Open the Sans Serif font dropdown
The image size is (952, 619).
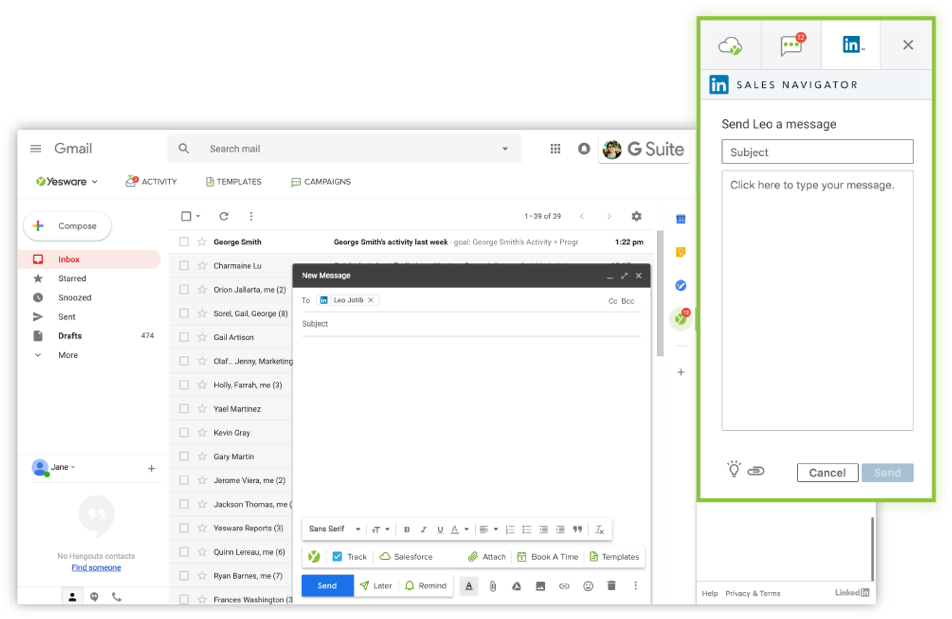pyautogui.click(x=333, y=528)
